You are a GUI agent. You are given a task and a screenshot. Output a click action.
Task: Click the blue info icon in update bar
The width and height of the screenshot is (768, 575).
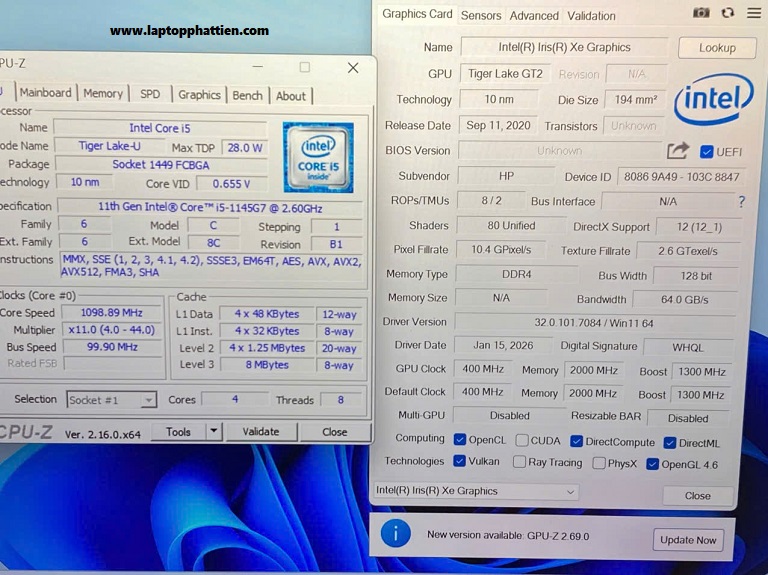click(x=395, y=533)
